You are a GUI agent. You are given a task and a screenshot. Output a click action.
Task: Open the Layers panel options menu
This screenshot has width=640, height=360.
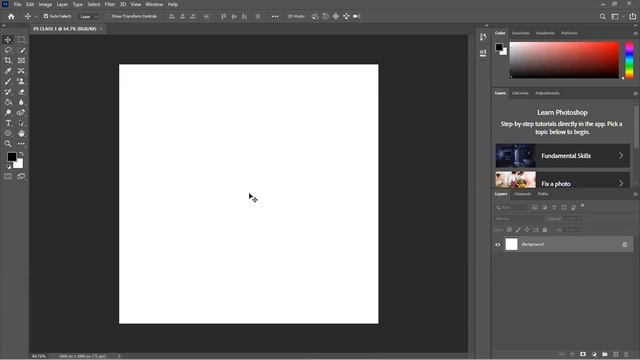[x=635, y=194]
